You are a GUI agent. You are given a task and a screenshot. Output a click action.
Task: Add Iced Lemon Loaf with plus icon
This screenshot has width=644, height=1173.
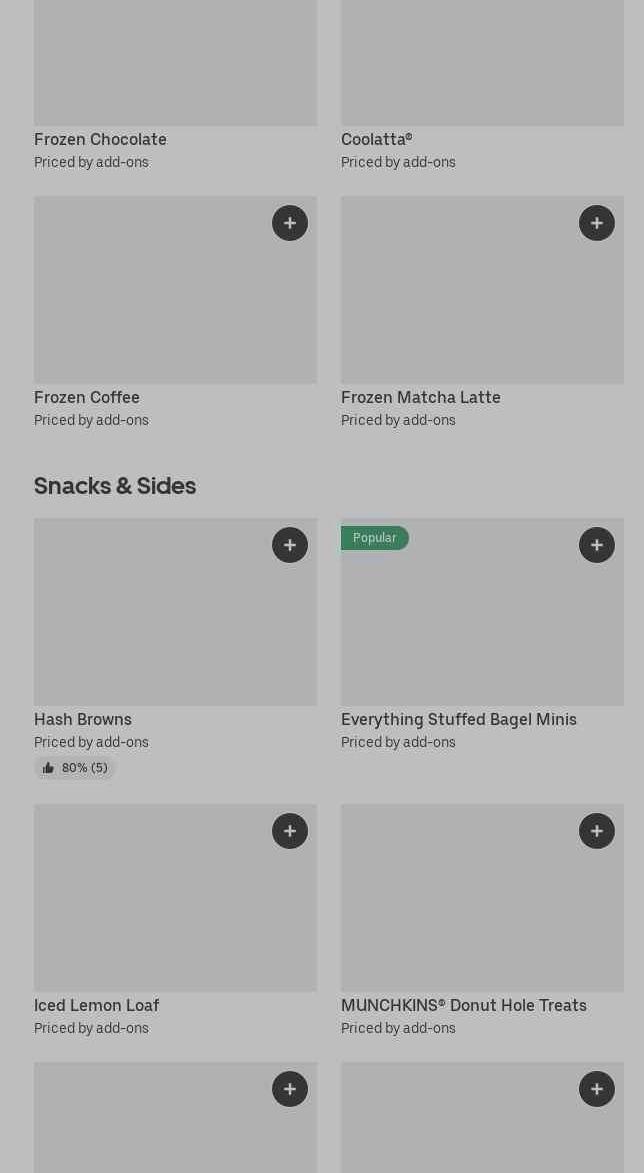290,831
